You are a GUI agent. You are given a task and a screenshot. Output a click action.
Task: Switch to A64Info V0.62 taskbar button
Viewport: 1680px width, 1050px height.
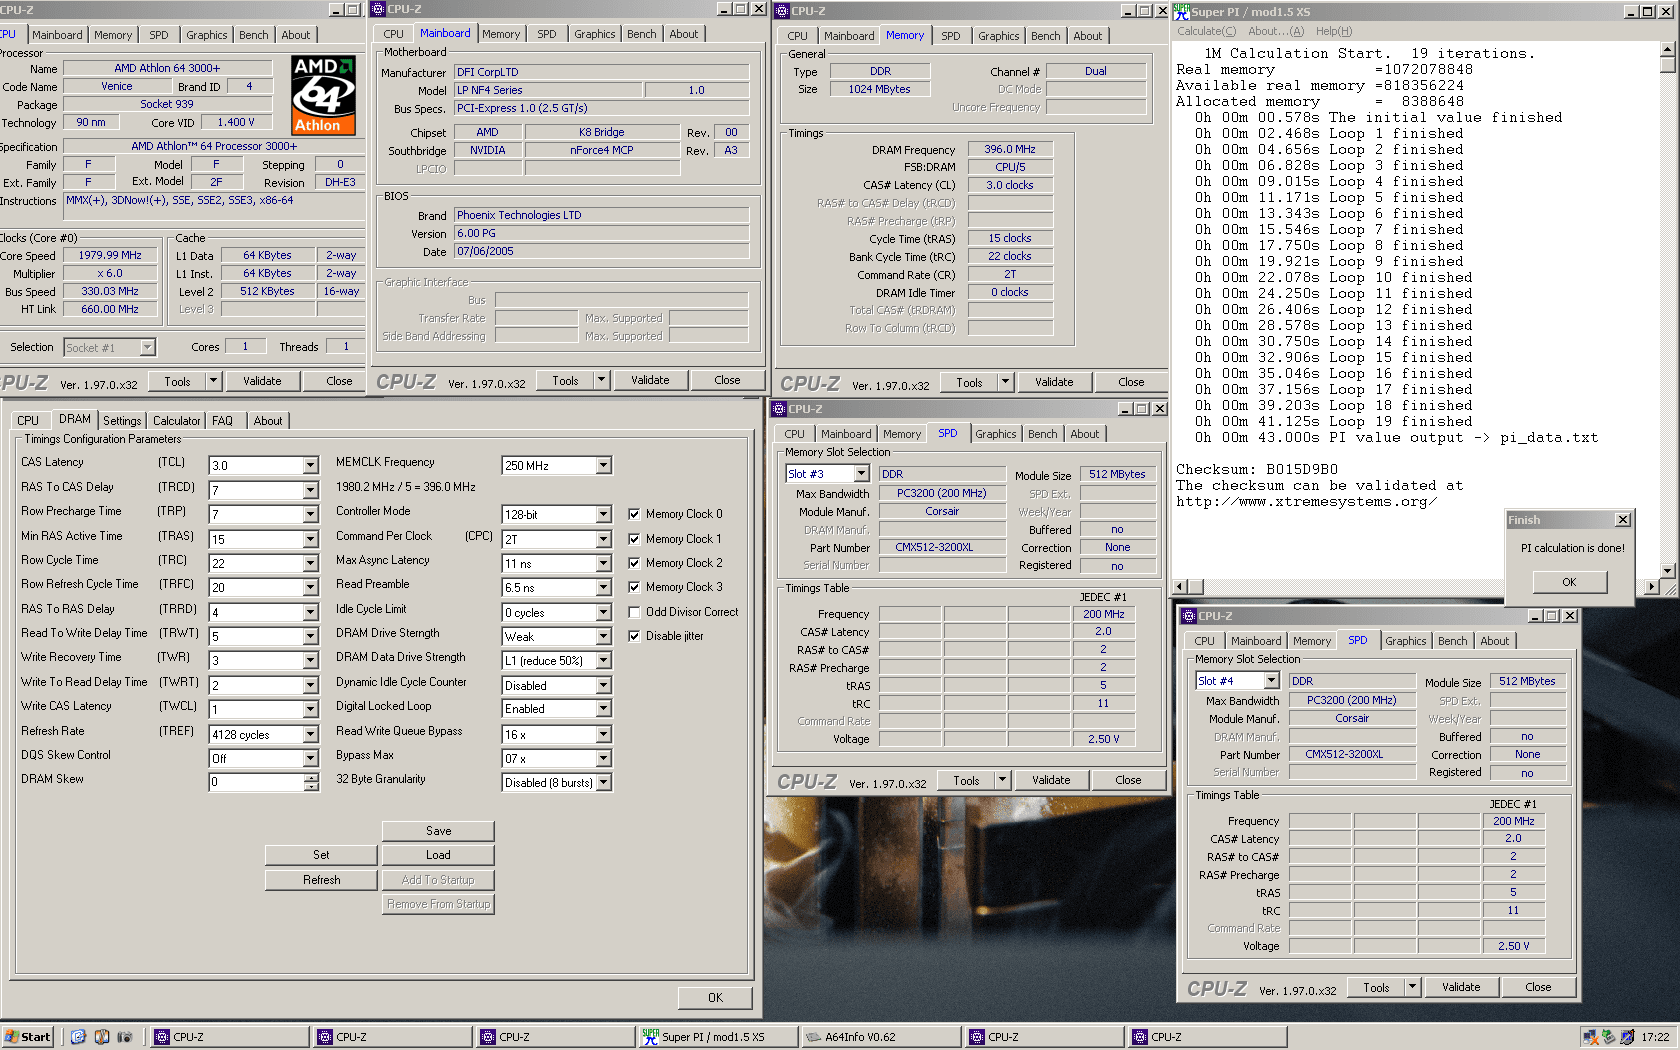pyautogui.click(x=881, y=1037)
